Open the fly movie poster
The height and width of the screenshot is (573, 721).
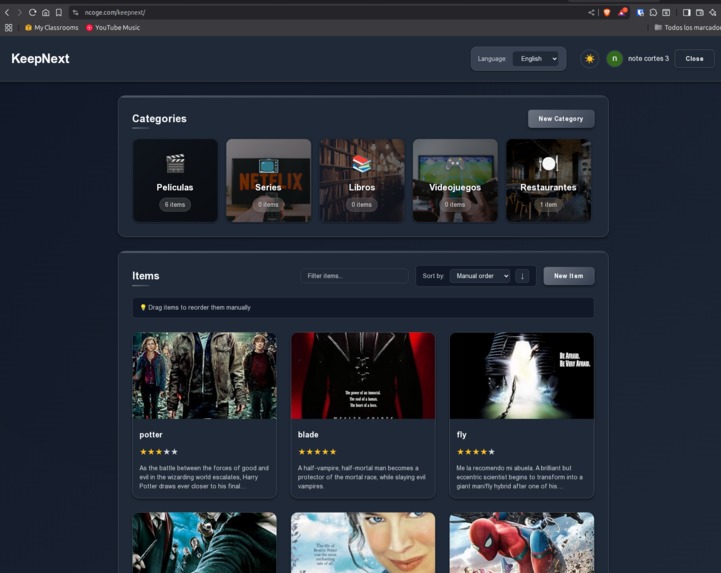522,376
